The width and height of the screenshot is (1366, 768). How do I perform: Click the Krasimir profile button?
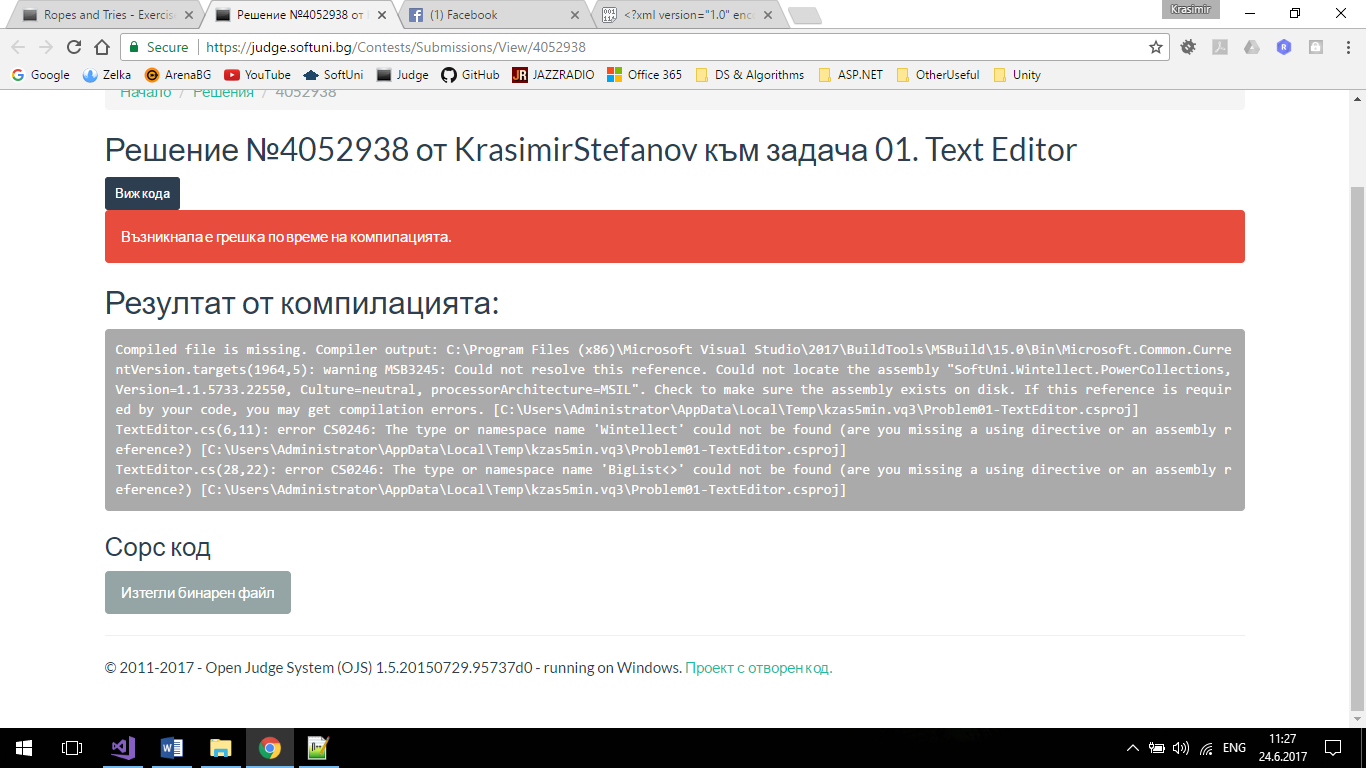coord(1191,8)
